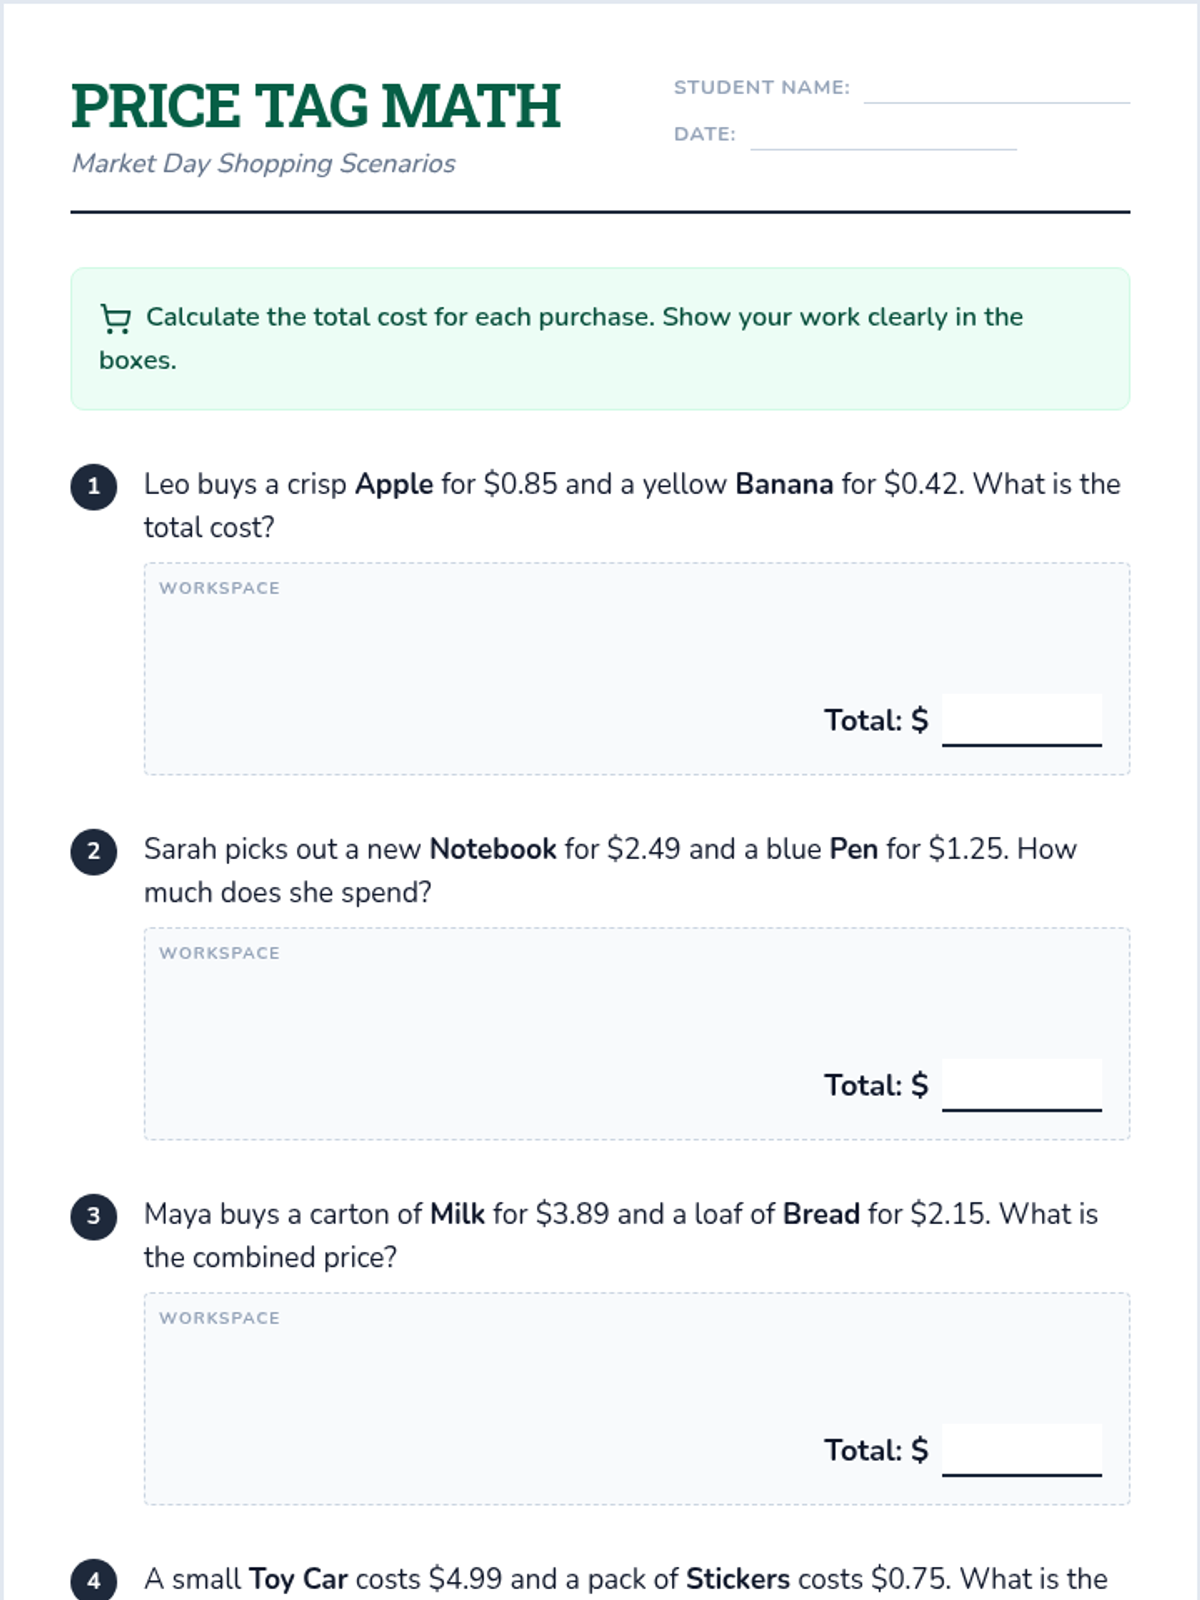The height and width of the screenshot is (1600, 1200).
Task: Click the bold word Bread
Action: pyautogui.click(x=821, y=1214)
